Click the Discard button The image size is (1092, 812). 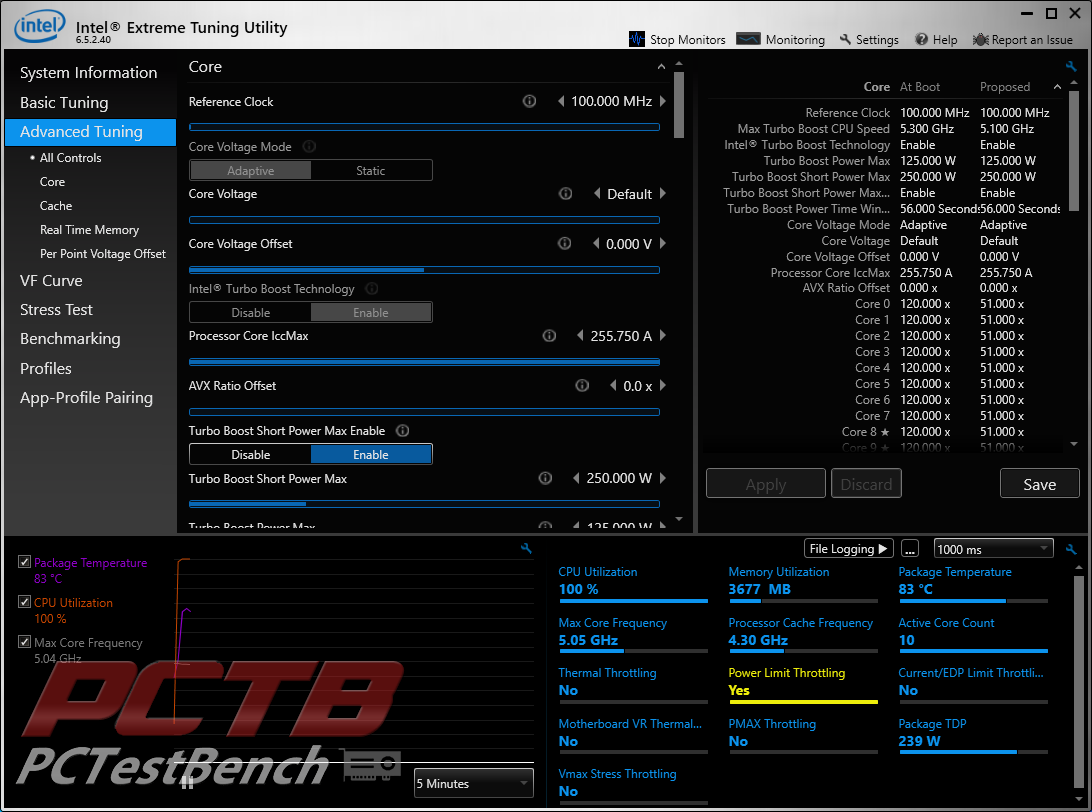(866, 484)
